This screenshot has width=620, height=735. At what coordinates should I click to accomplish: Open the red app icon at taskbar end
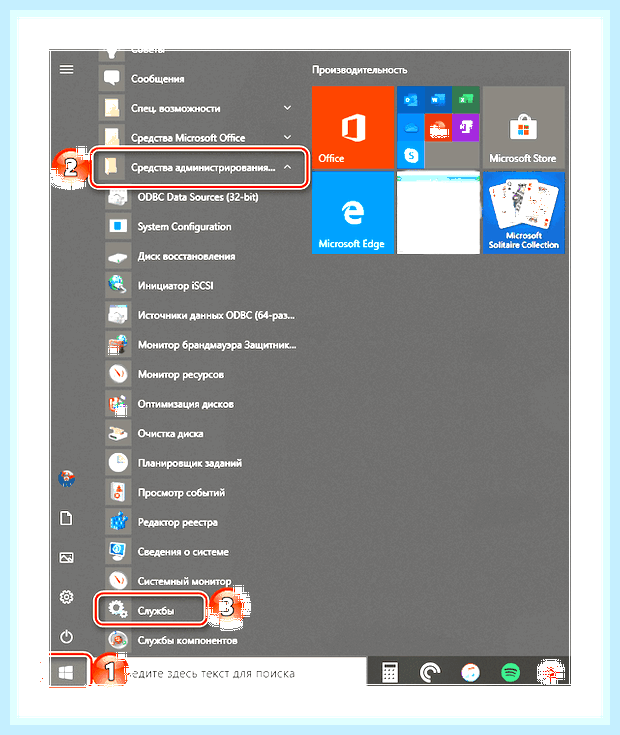pyautogui.click(x=551, y=673)
